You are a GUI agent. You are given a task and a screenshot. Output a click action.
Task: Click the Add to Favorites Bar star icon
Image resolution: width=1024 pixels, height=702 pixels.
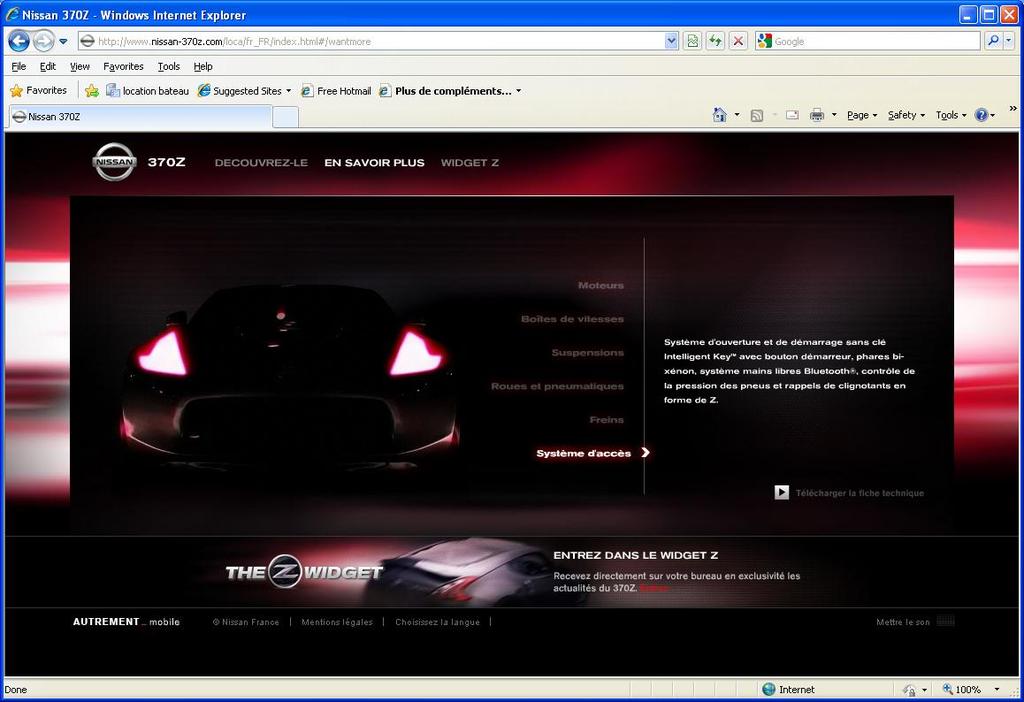pyautogui.click(x=92, y=91)
